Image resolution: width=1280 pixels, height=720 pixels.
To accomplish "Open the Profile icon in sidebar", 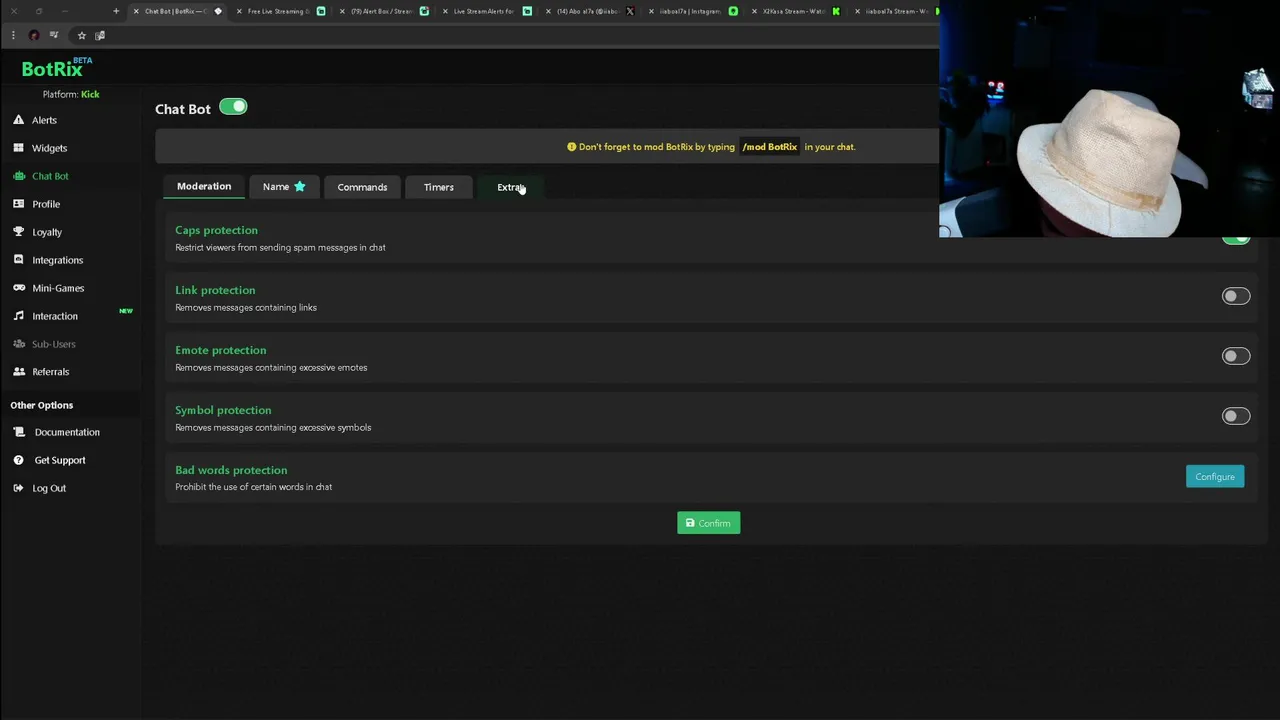I will coord(18,204).
